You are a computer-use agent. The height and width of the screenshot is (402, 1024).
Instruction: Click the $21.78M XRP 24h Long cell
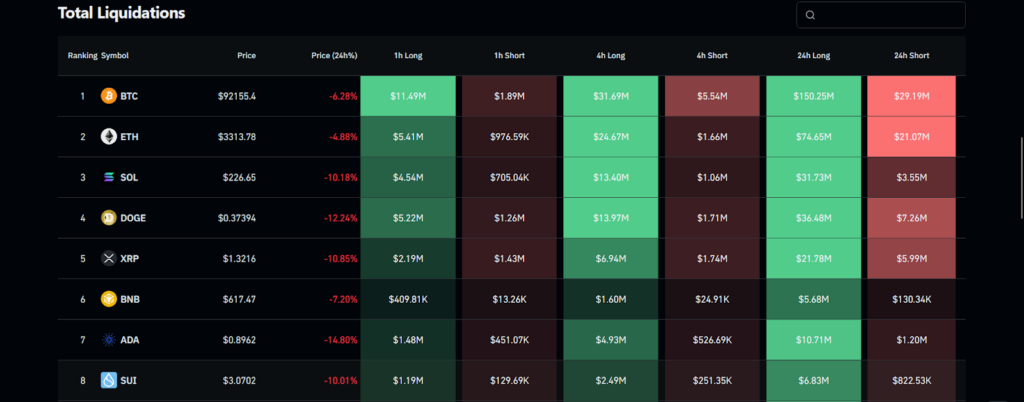coord(814,258)
